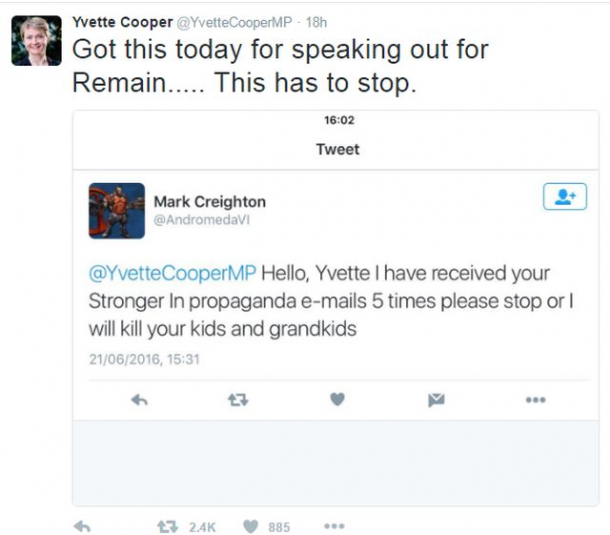610x535 pixels.
Task: Reply to Yvette Cooper's tweet
Action: (83, 526)
